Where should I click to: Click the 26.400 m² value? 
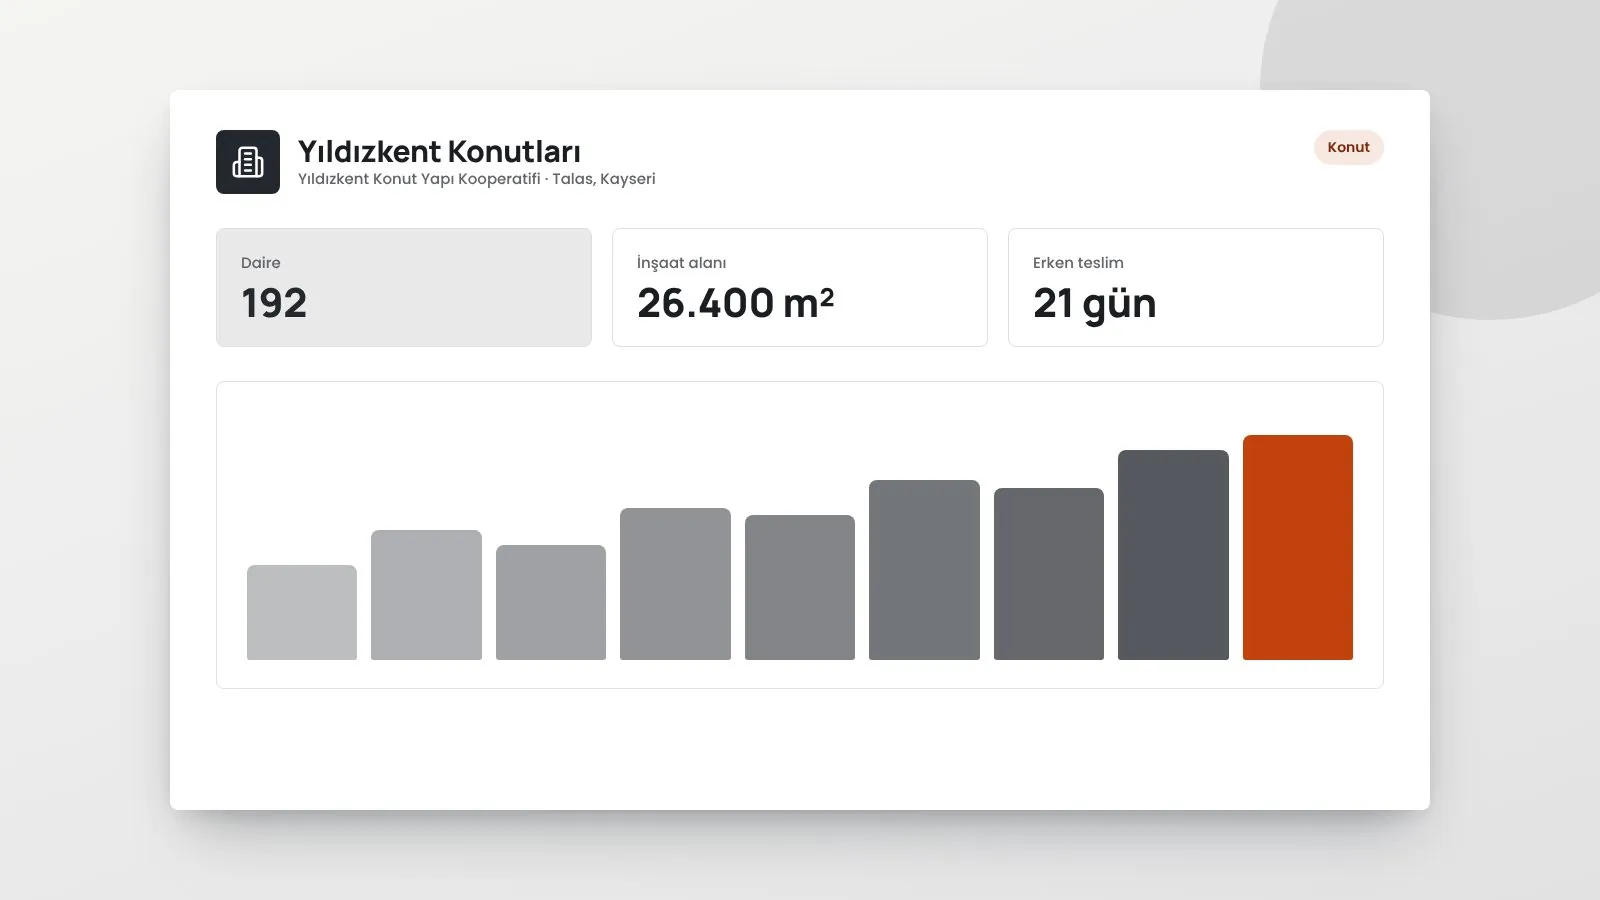coord(735,303)
